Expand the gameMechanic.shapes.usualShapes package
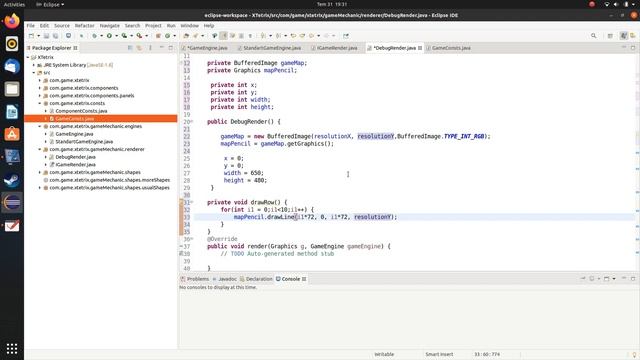The width and height of the screenshot is (640, 360). pyautogui.click(x=40, y=188)
